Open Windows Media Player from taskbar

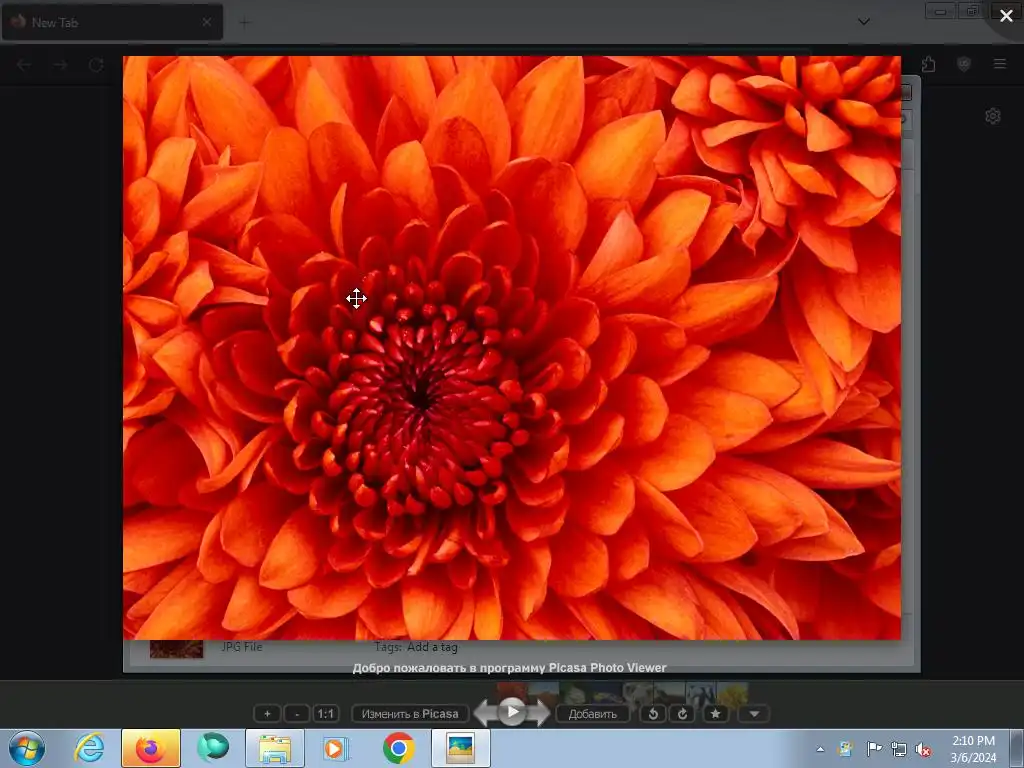coord(337,748)
